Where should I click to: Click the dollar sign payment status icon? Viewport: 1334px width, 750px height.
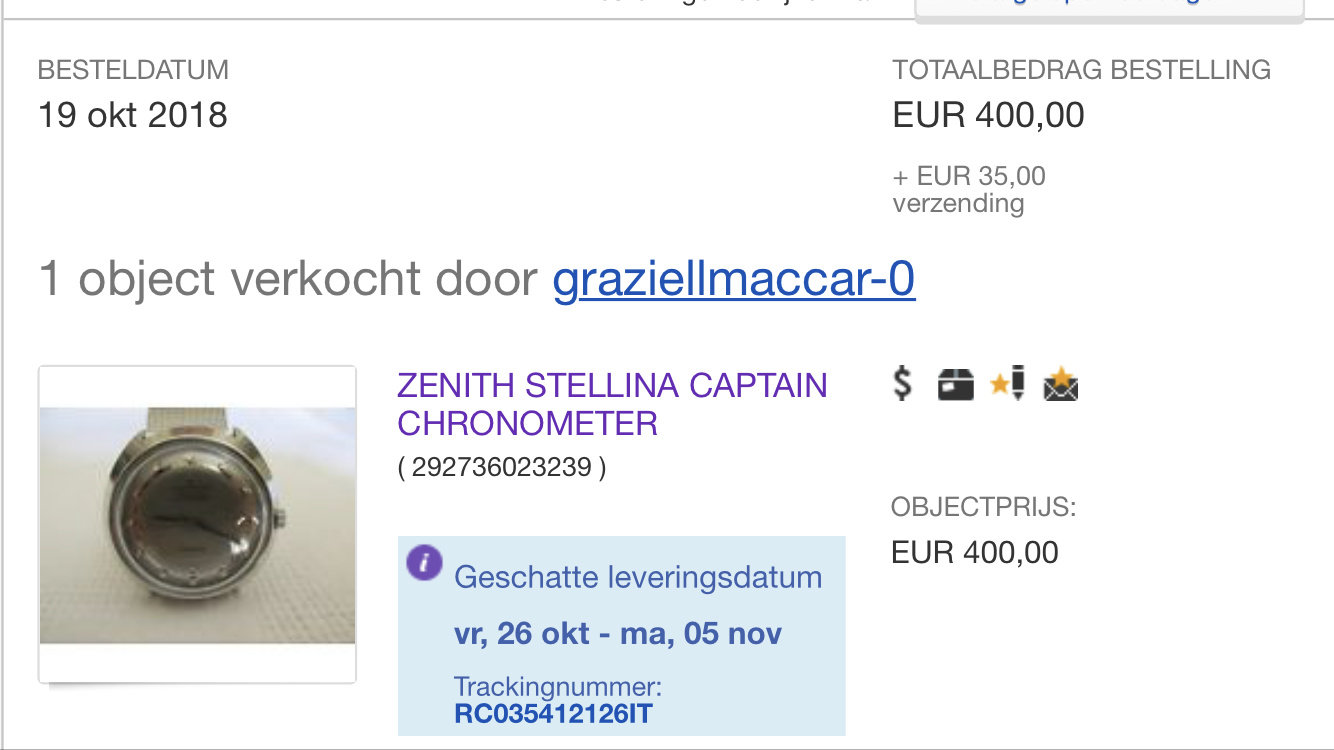pyautogui.click(x=902, y=384)
